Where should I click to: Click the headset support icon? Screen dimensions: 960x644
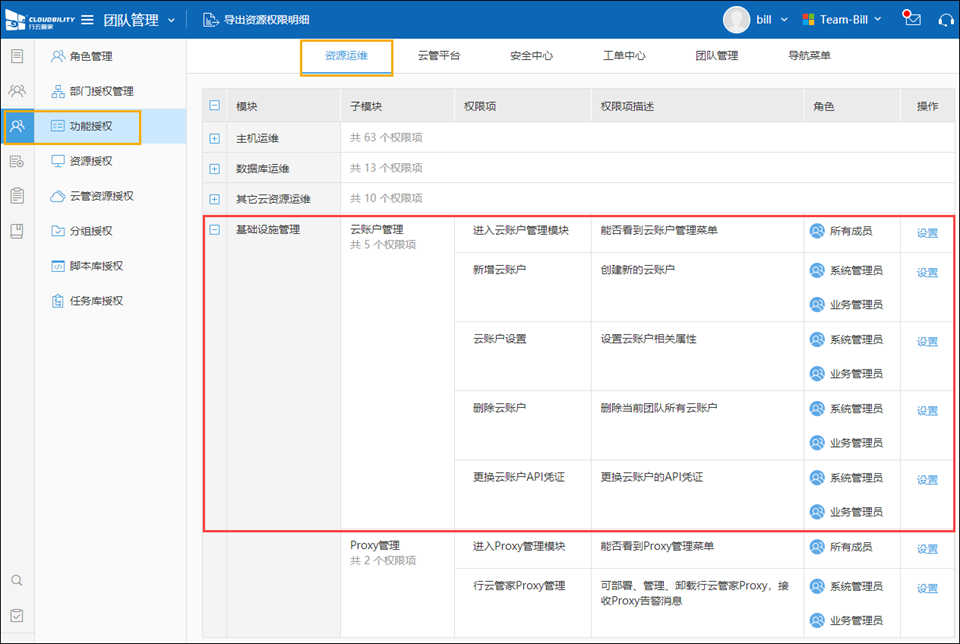945,20
